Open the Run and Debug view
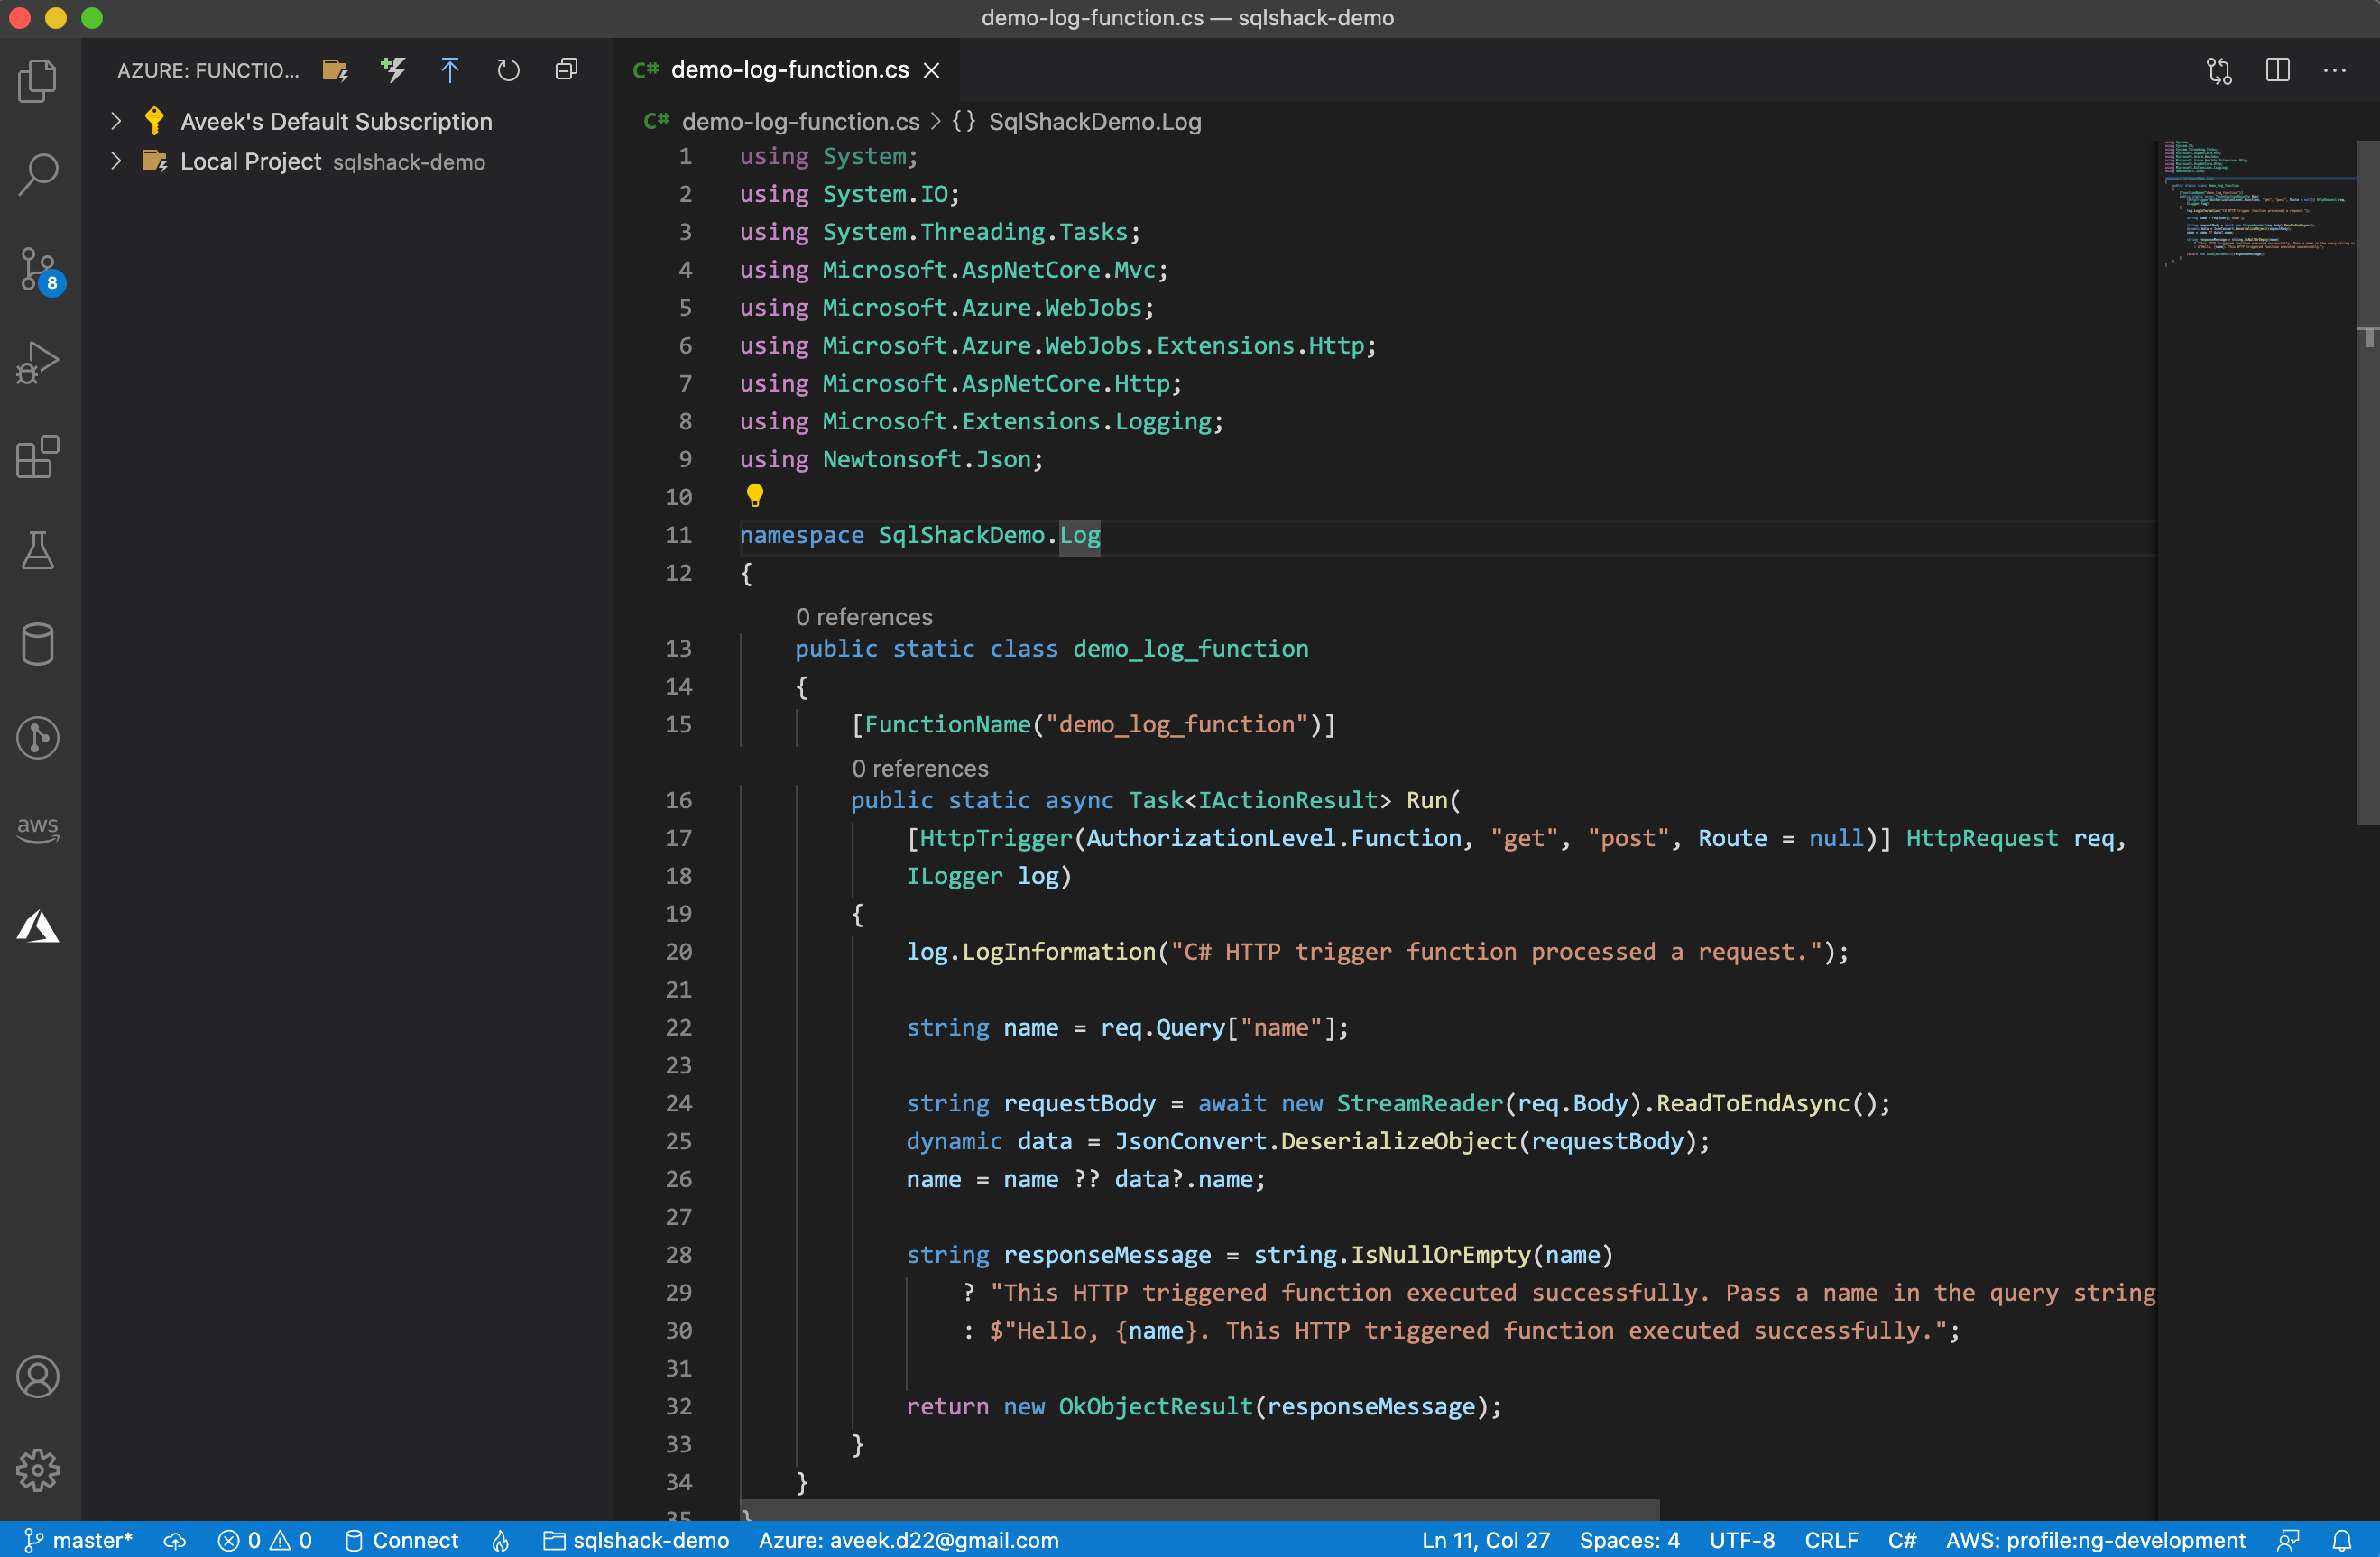The image size is (2380, 1557). click(38, 363)
